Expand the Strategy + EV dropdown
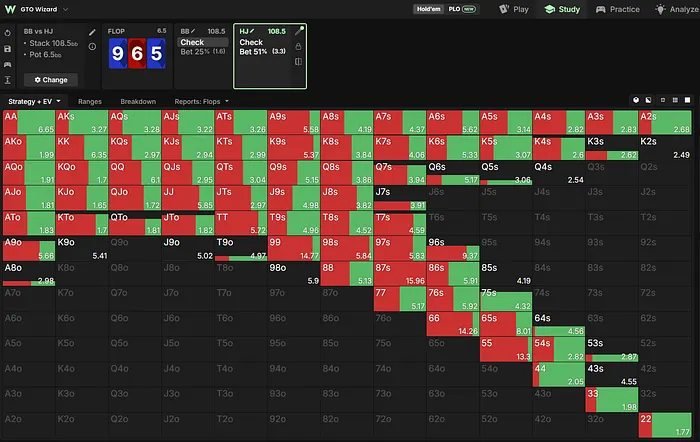700x442 pixels. point(34,101)
